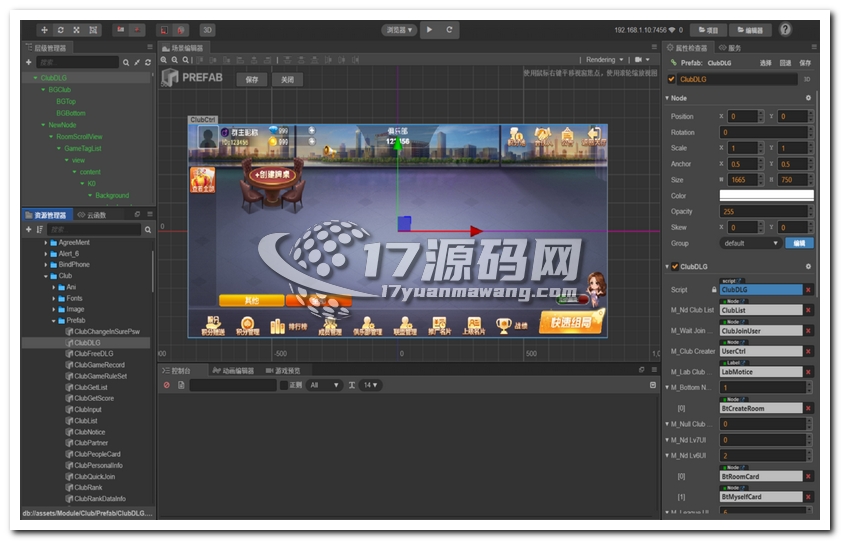Click the console font size icon

[352, 385]
